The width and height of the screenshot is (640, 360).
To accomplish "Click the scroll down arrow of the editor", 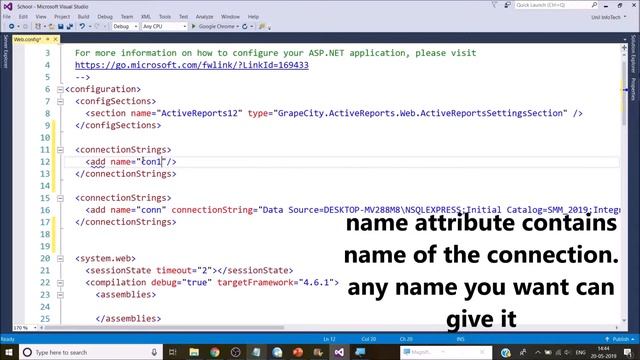I will tap(624, 321).
